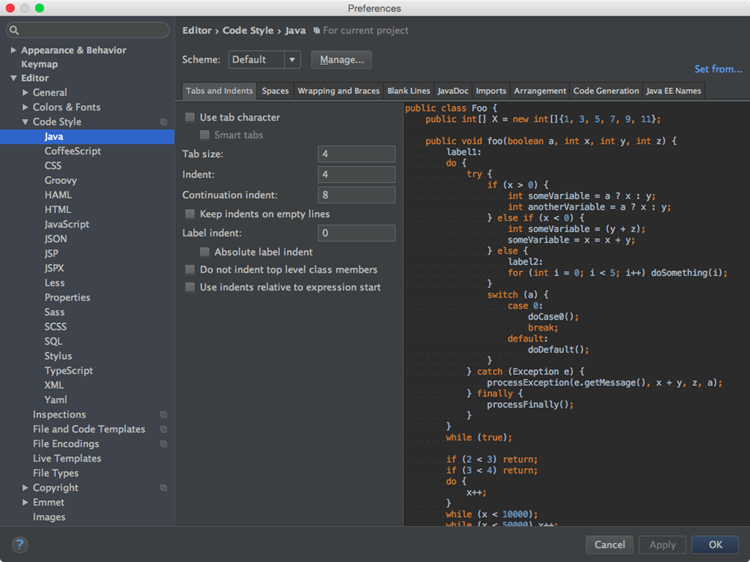Open File Types settings
The image size is (750, 562).
pos(55,473)
